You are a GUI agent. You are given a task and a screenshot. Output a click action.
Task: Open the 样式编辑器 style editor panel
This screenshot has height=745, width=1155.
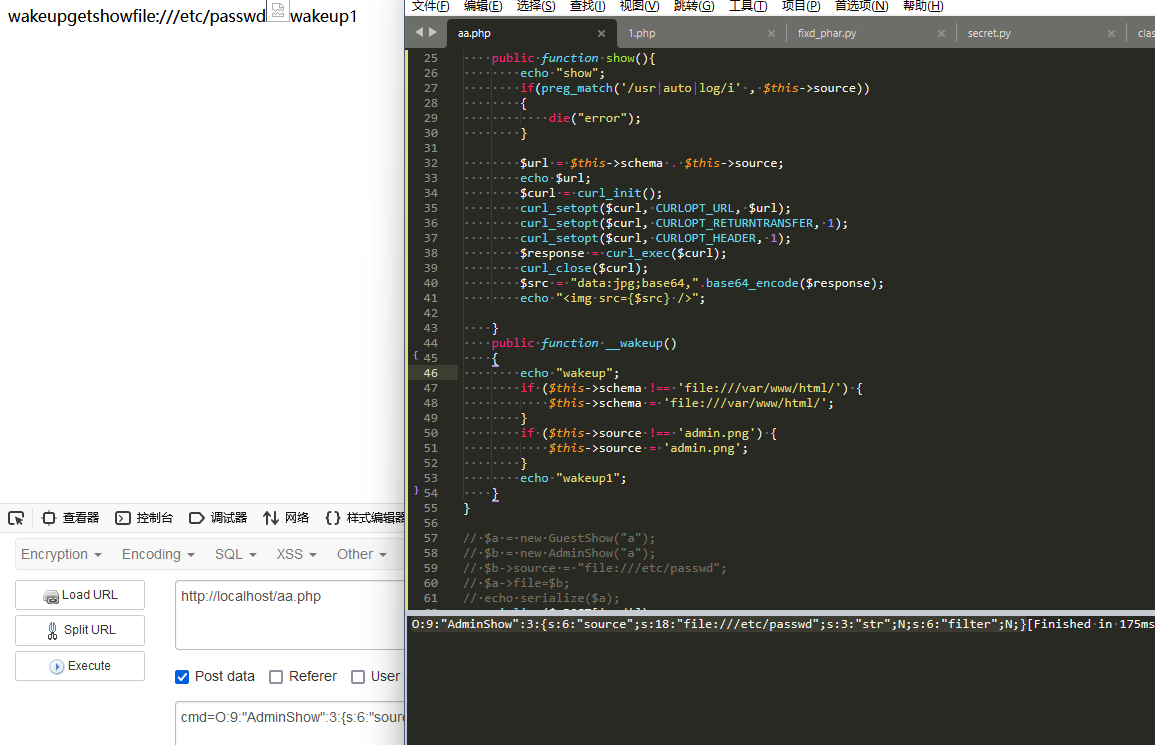pyautogui.click(x=365, y=518)
